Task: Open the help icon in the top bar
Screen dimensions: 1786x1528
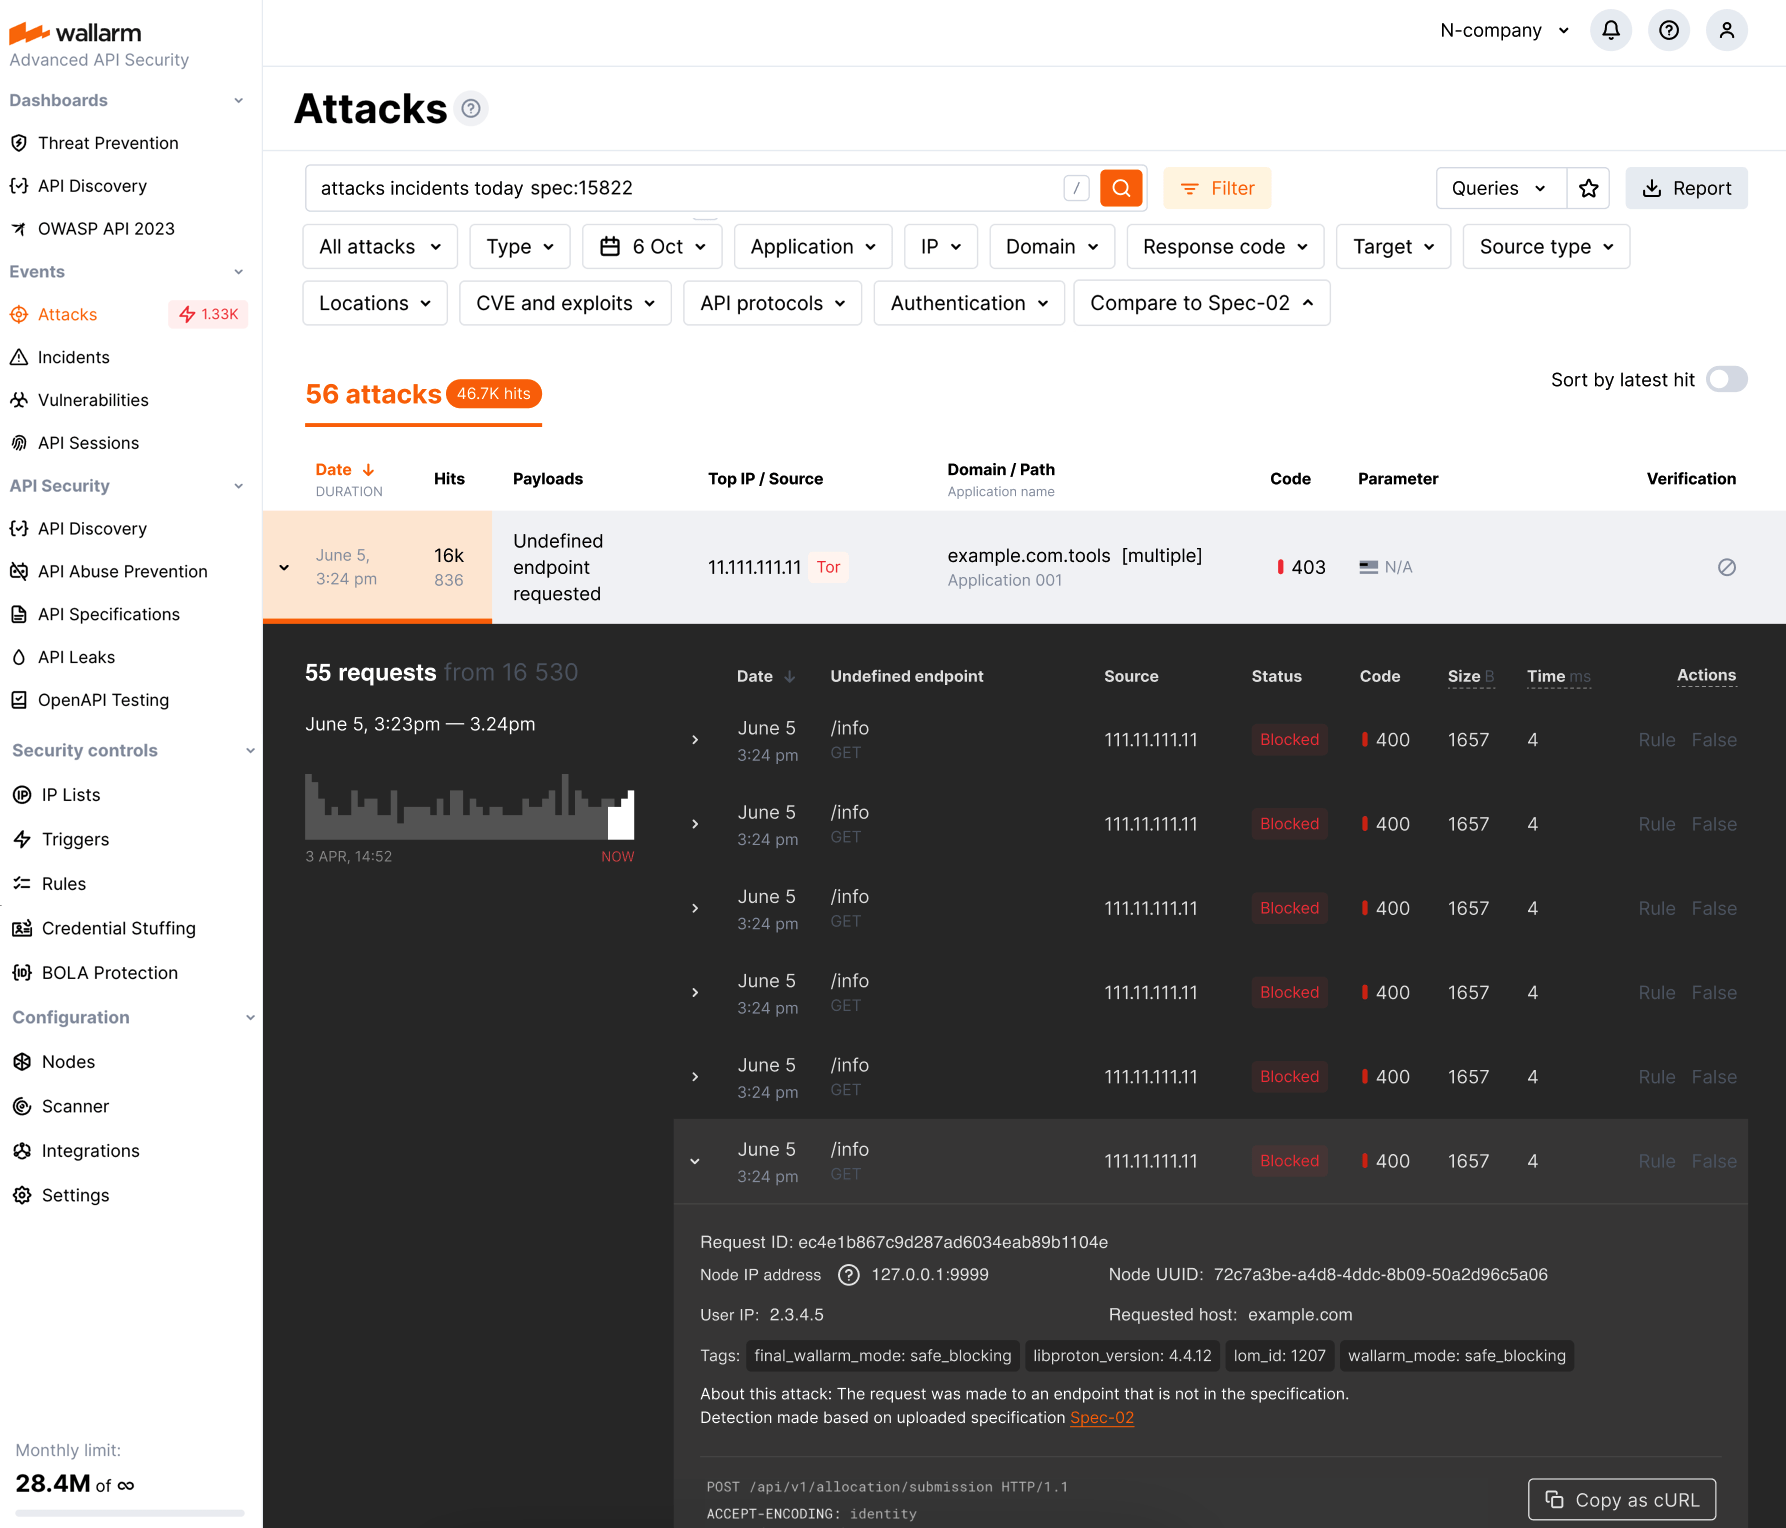Action: pyautogui.click(x=1668, y=30)
